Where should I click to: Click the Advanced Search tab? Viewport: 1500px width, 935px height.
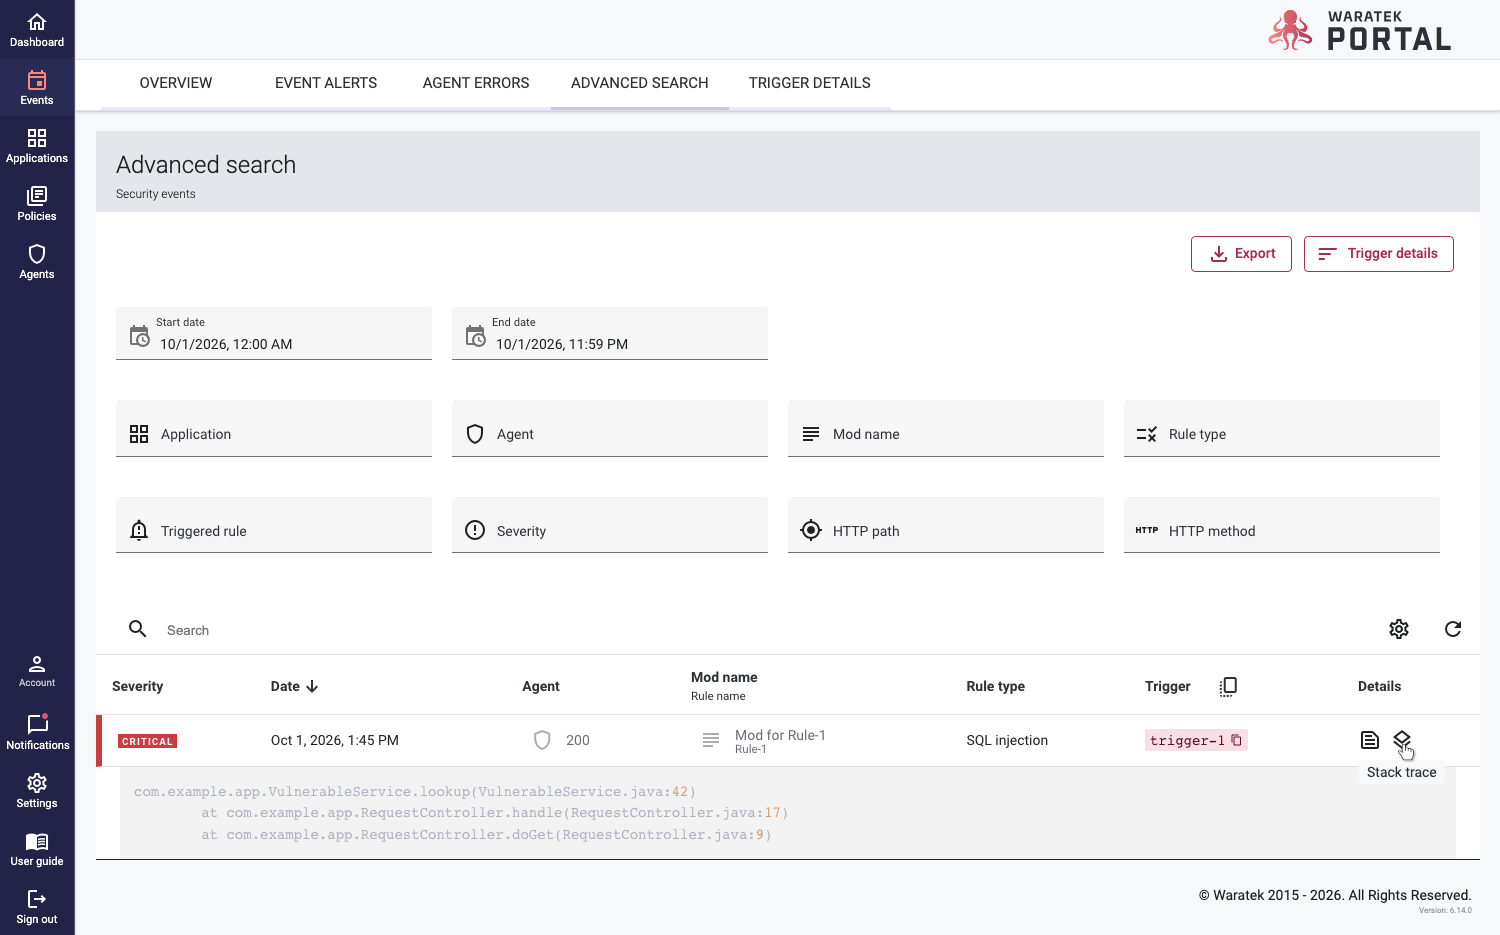coord(640,83)
